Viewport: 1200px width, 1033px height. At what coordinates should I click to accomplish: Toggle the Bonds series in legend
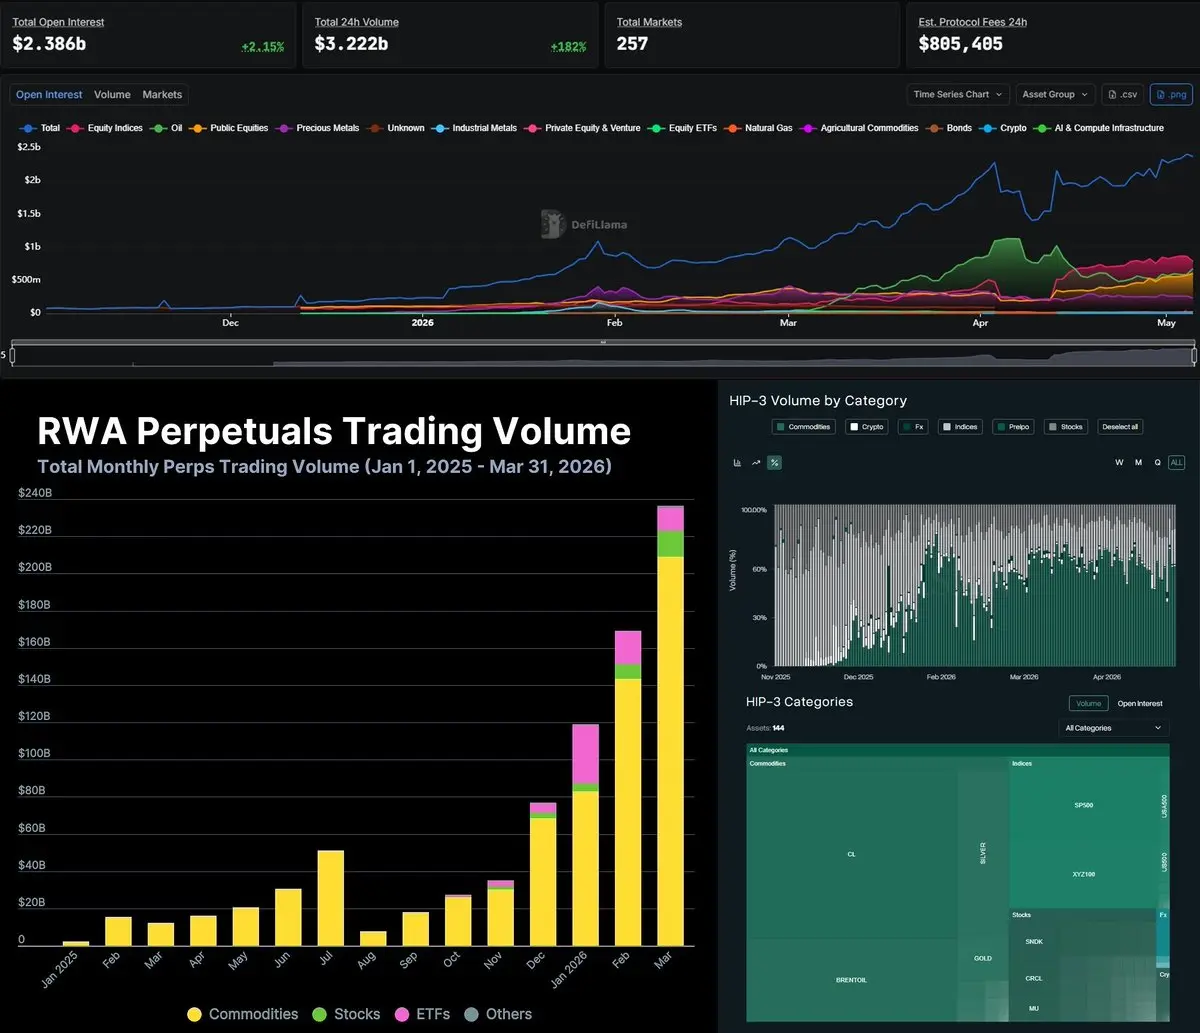(x=949, y=128)
